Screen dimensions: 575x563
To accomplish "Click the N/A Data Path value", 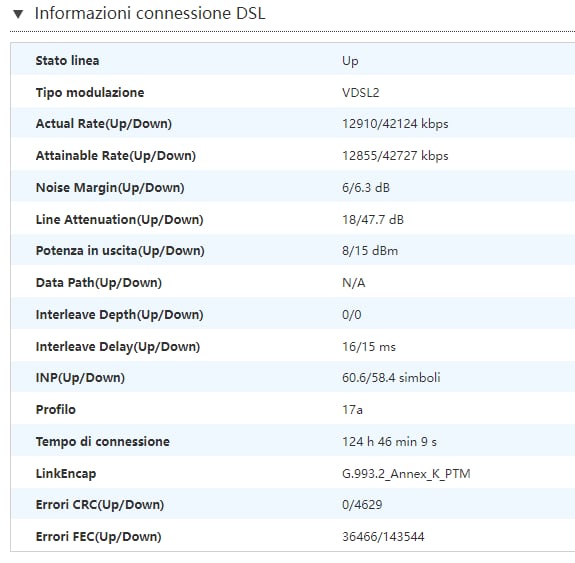I will click(354, 283).
